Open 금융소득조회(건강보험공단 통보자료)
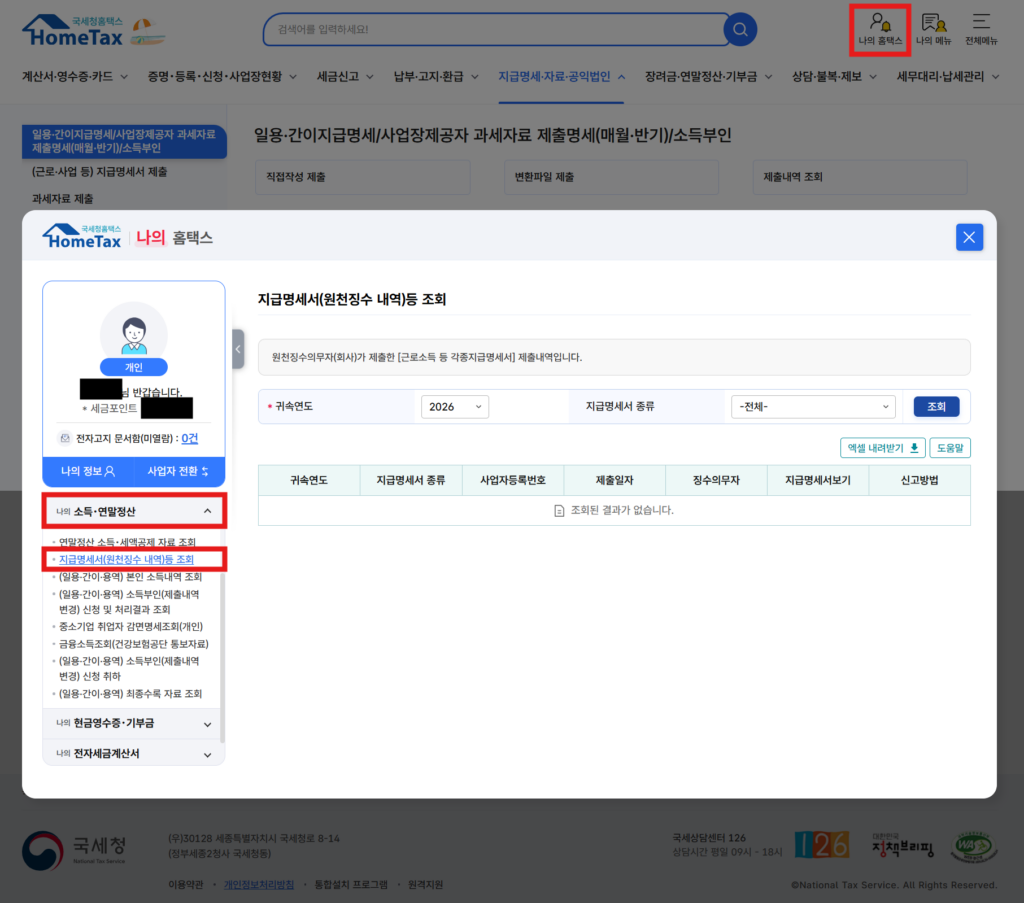 133,644
